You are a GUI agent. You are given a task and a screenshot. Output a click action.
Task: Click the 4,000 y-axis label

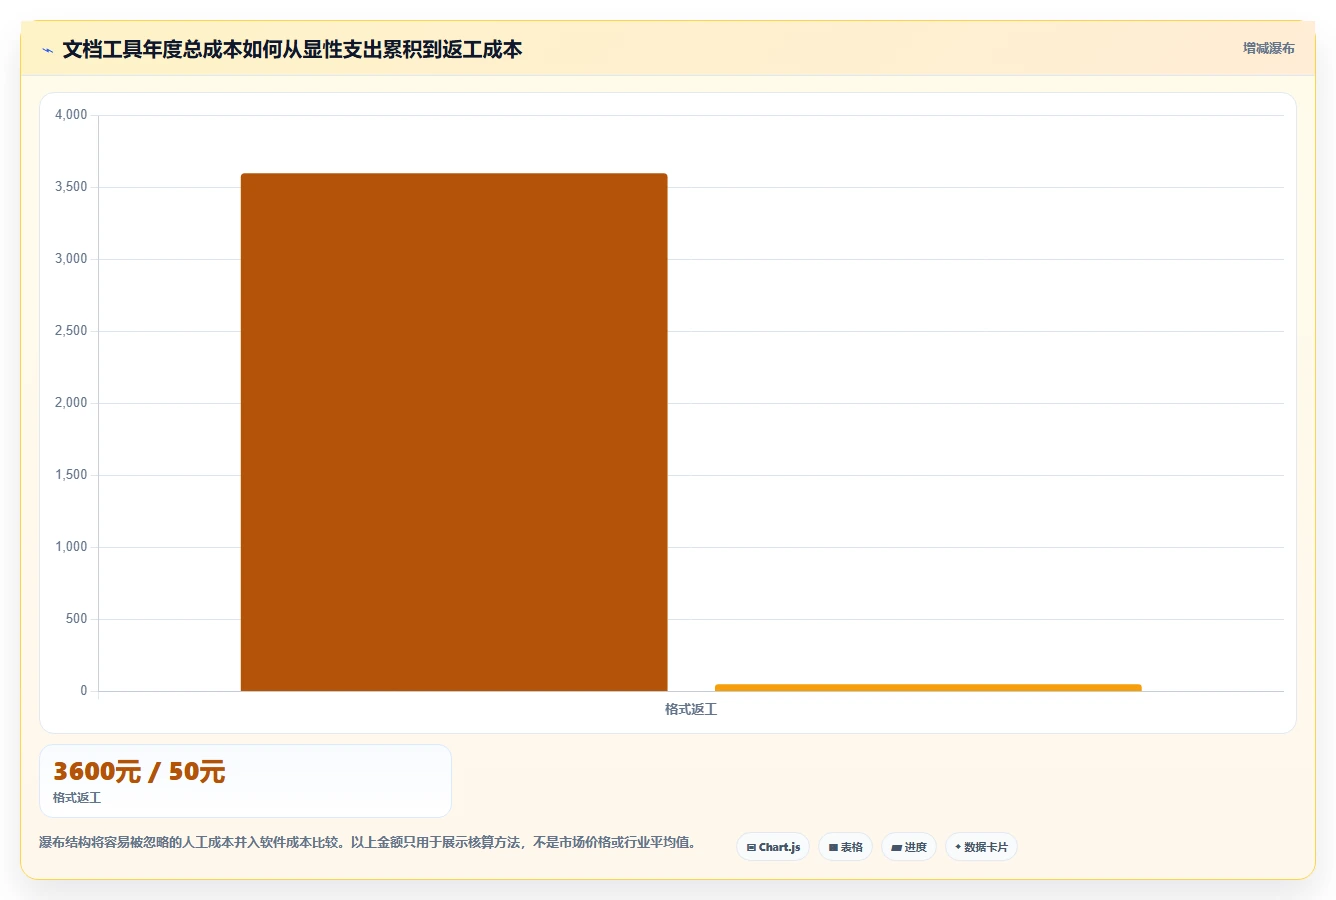(71, 115)
